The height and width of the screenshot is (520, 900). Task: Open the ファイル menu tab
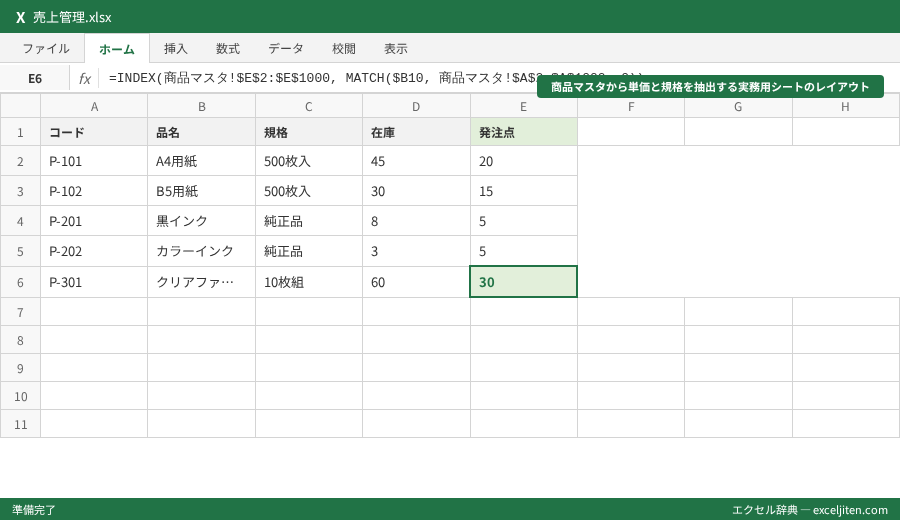coord(46,48)
